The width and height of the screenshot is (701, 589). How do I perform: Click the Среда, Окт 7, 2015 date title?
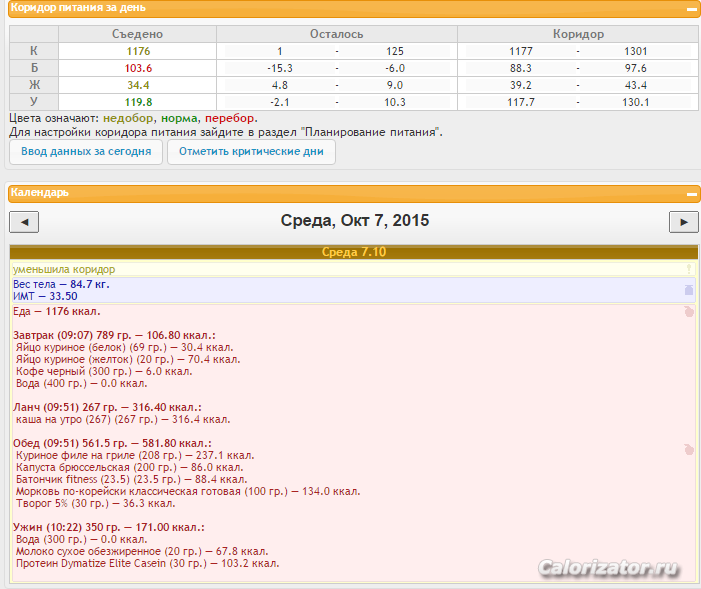tap(354, 221)
